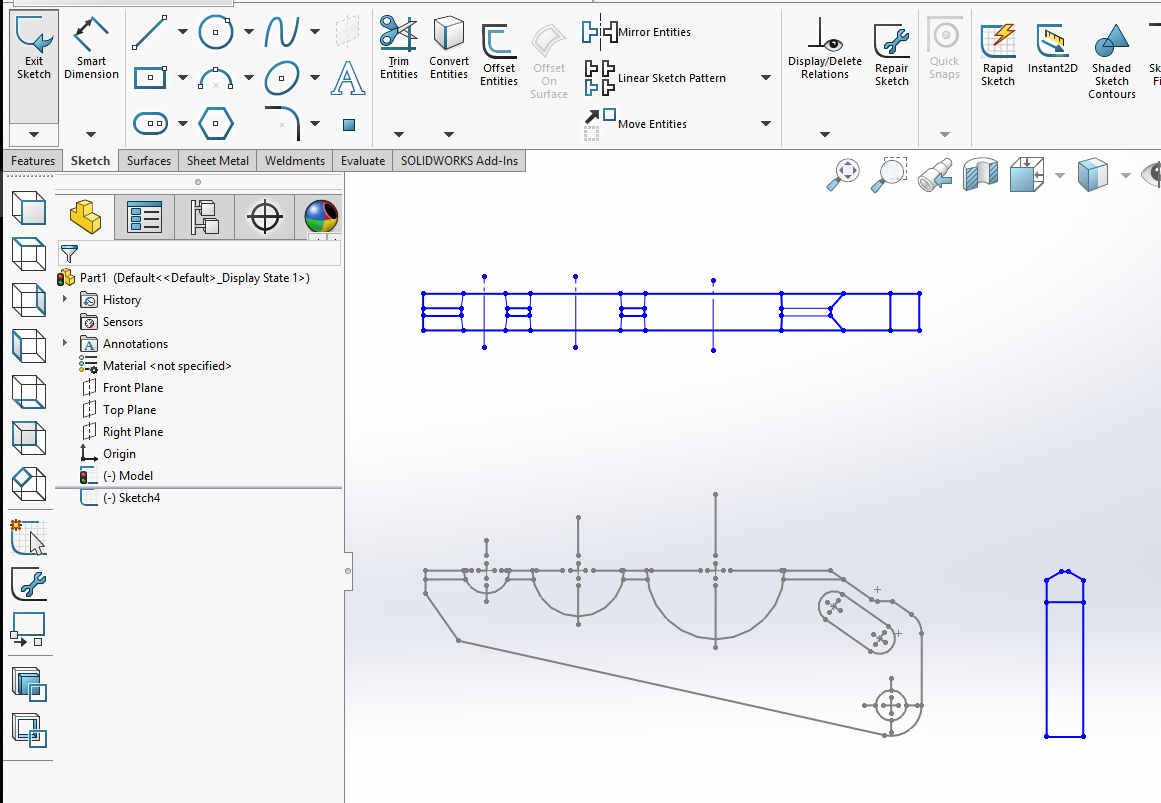1161x803 pixels.
Task: Select Right Plane in the tree
Action: coord(133,431)
